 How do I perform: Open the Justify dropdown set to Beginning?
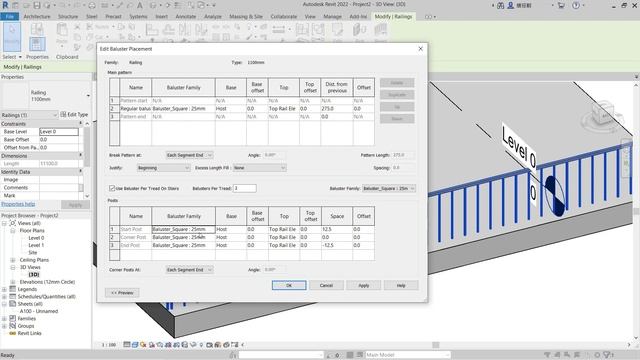pyautogui.click(x=163, y=168)
